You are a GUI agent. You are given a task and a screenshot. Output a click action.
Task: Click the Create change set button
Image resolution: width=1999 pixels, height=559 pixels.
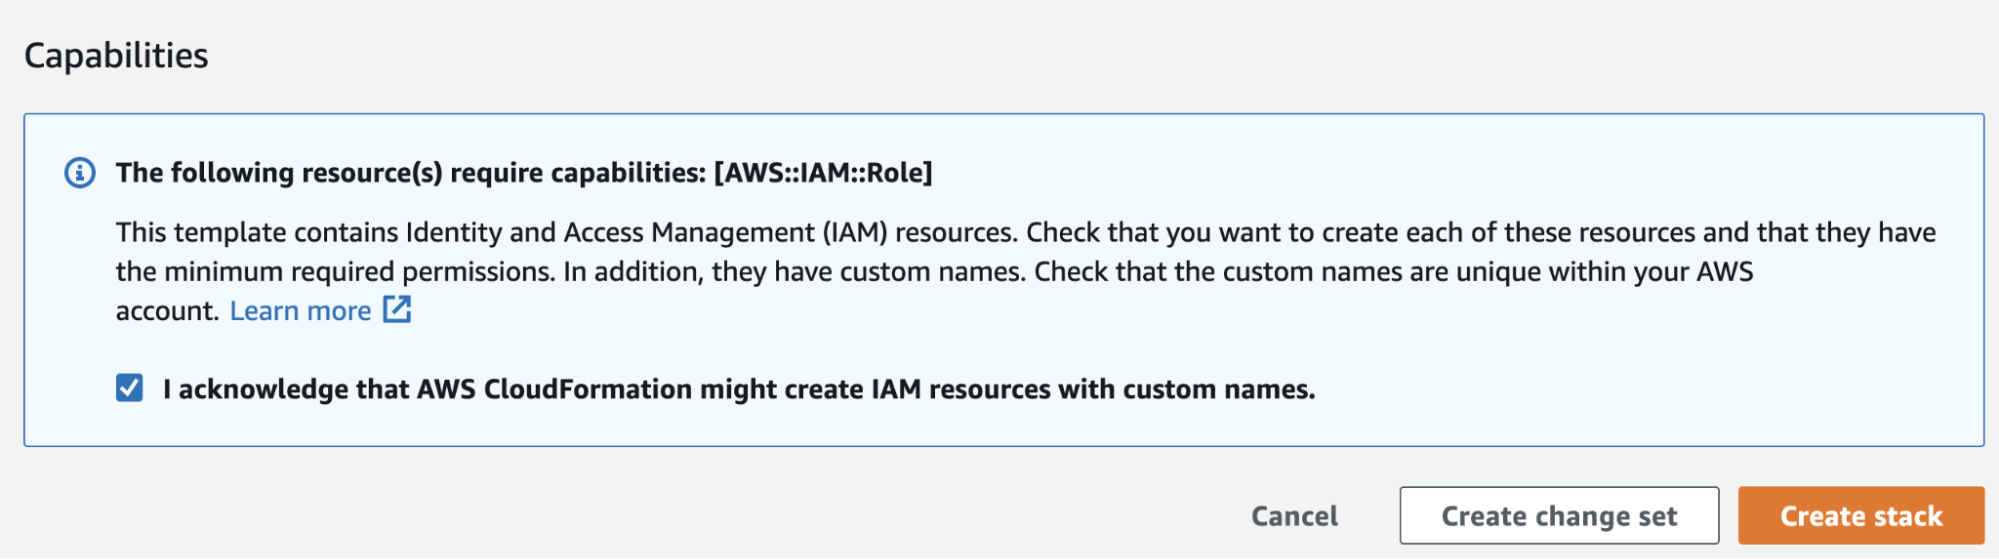(x=1558, y=516)
